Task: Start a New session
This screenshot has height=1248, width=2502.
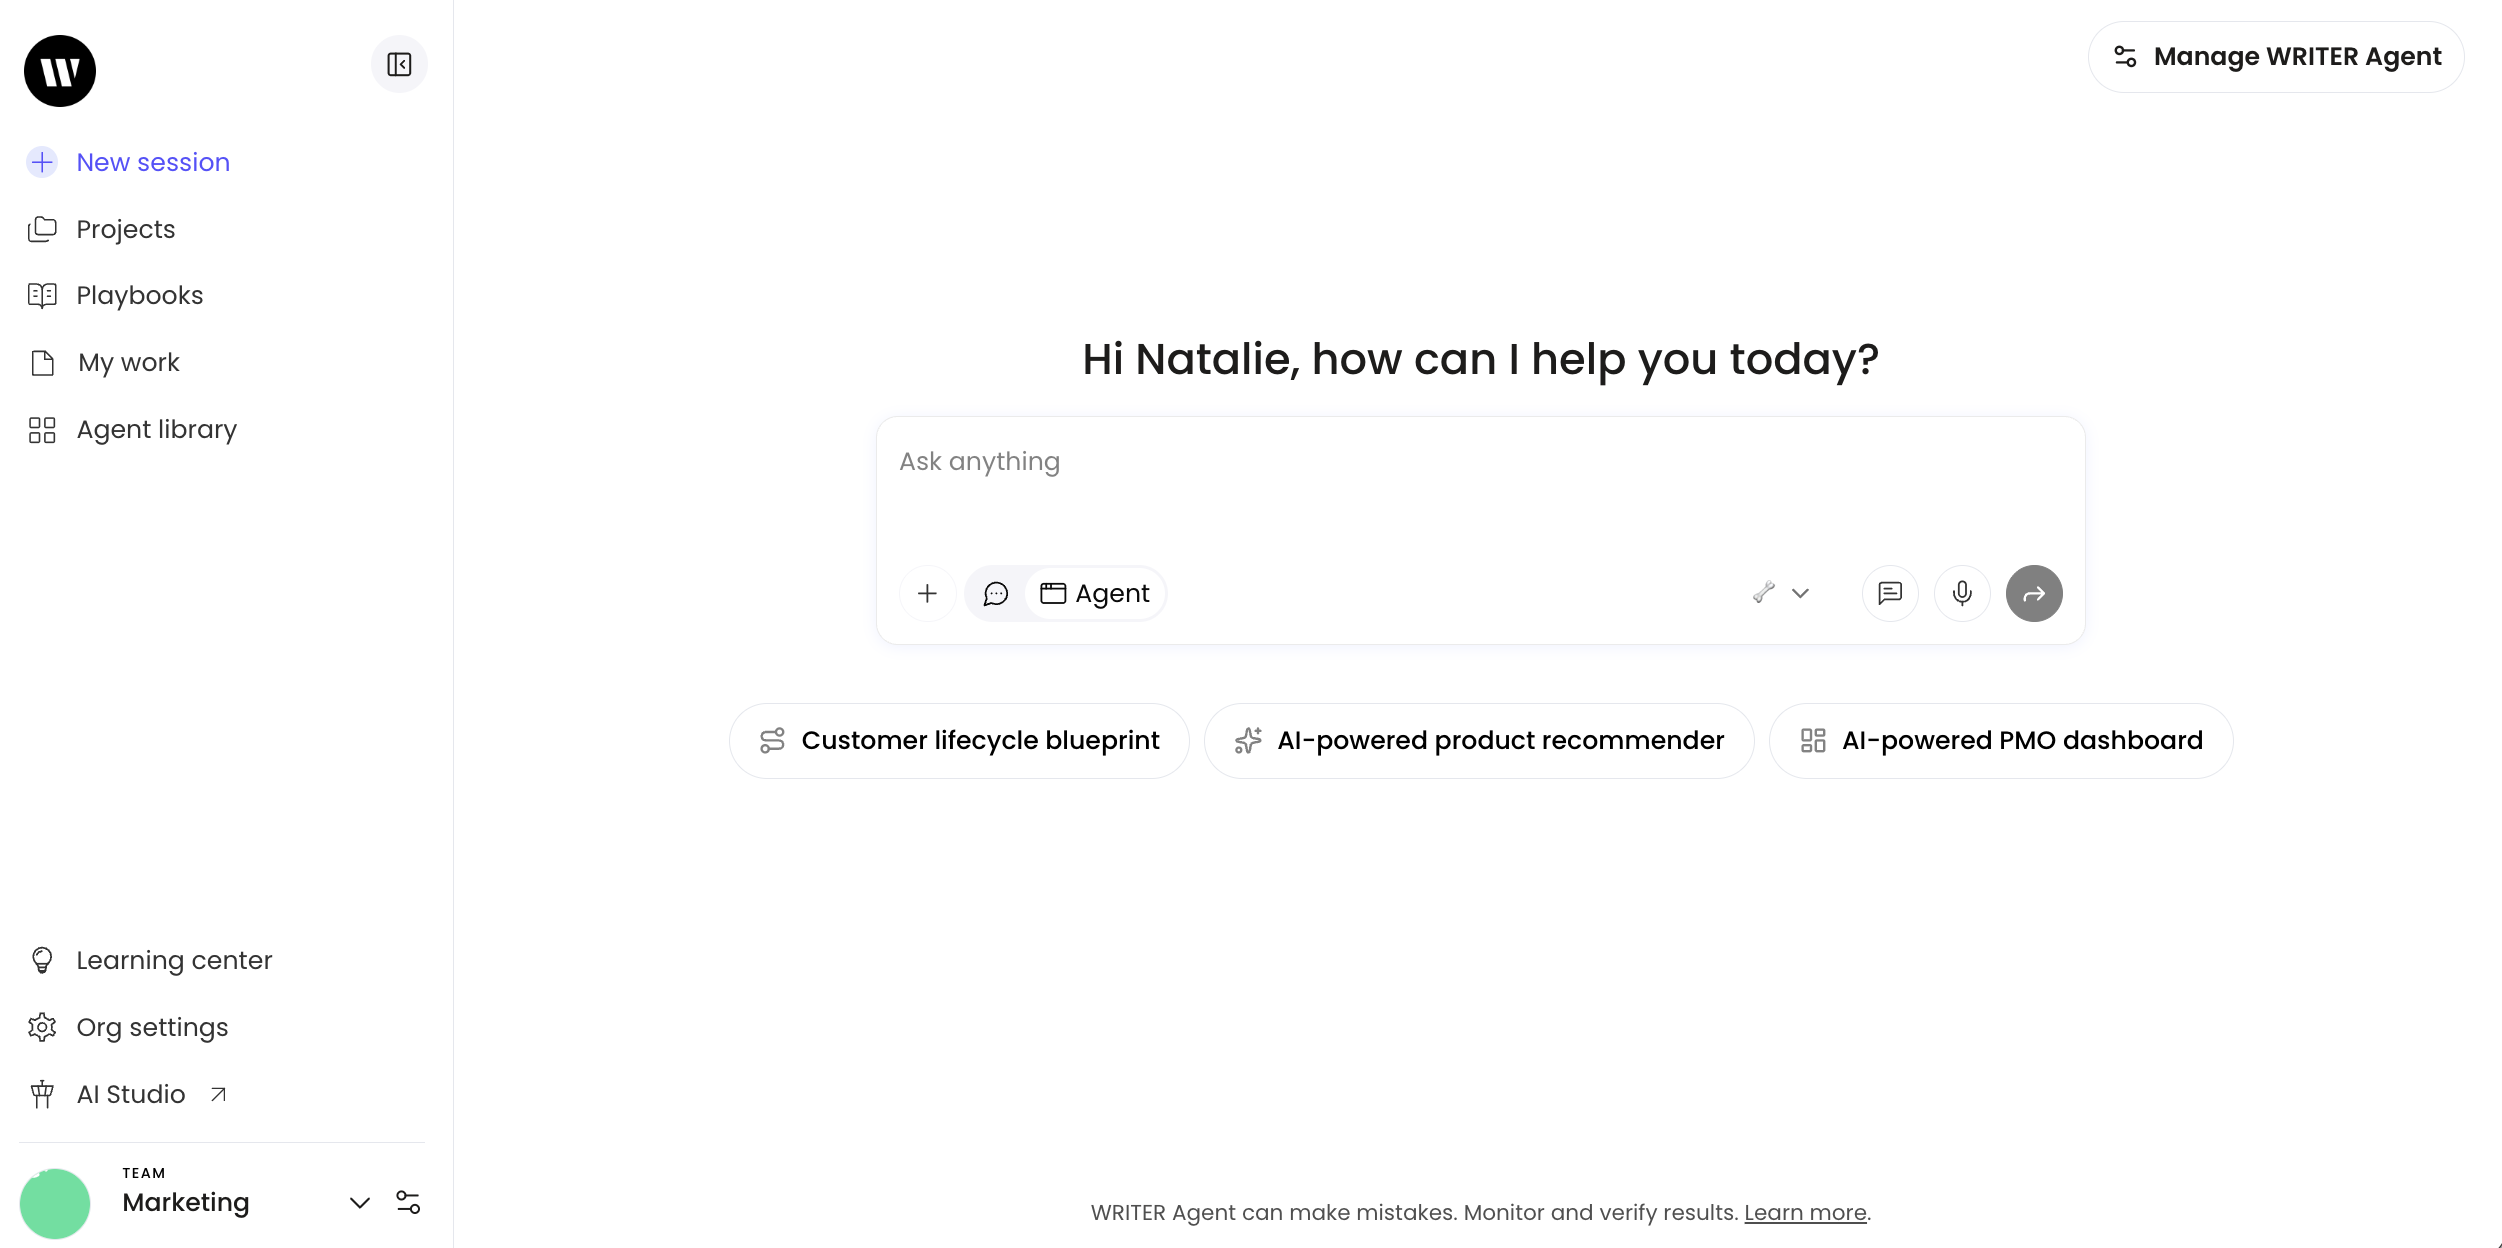Action: [152, 162]
